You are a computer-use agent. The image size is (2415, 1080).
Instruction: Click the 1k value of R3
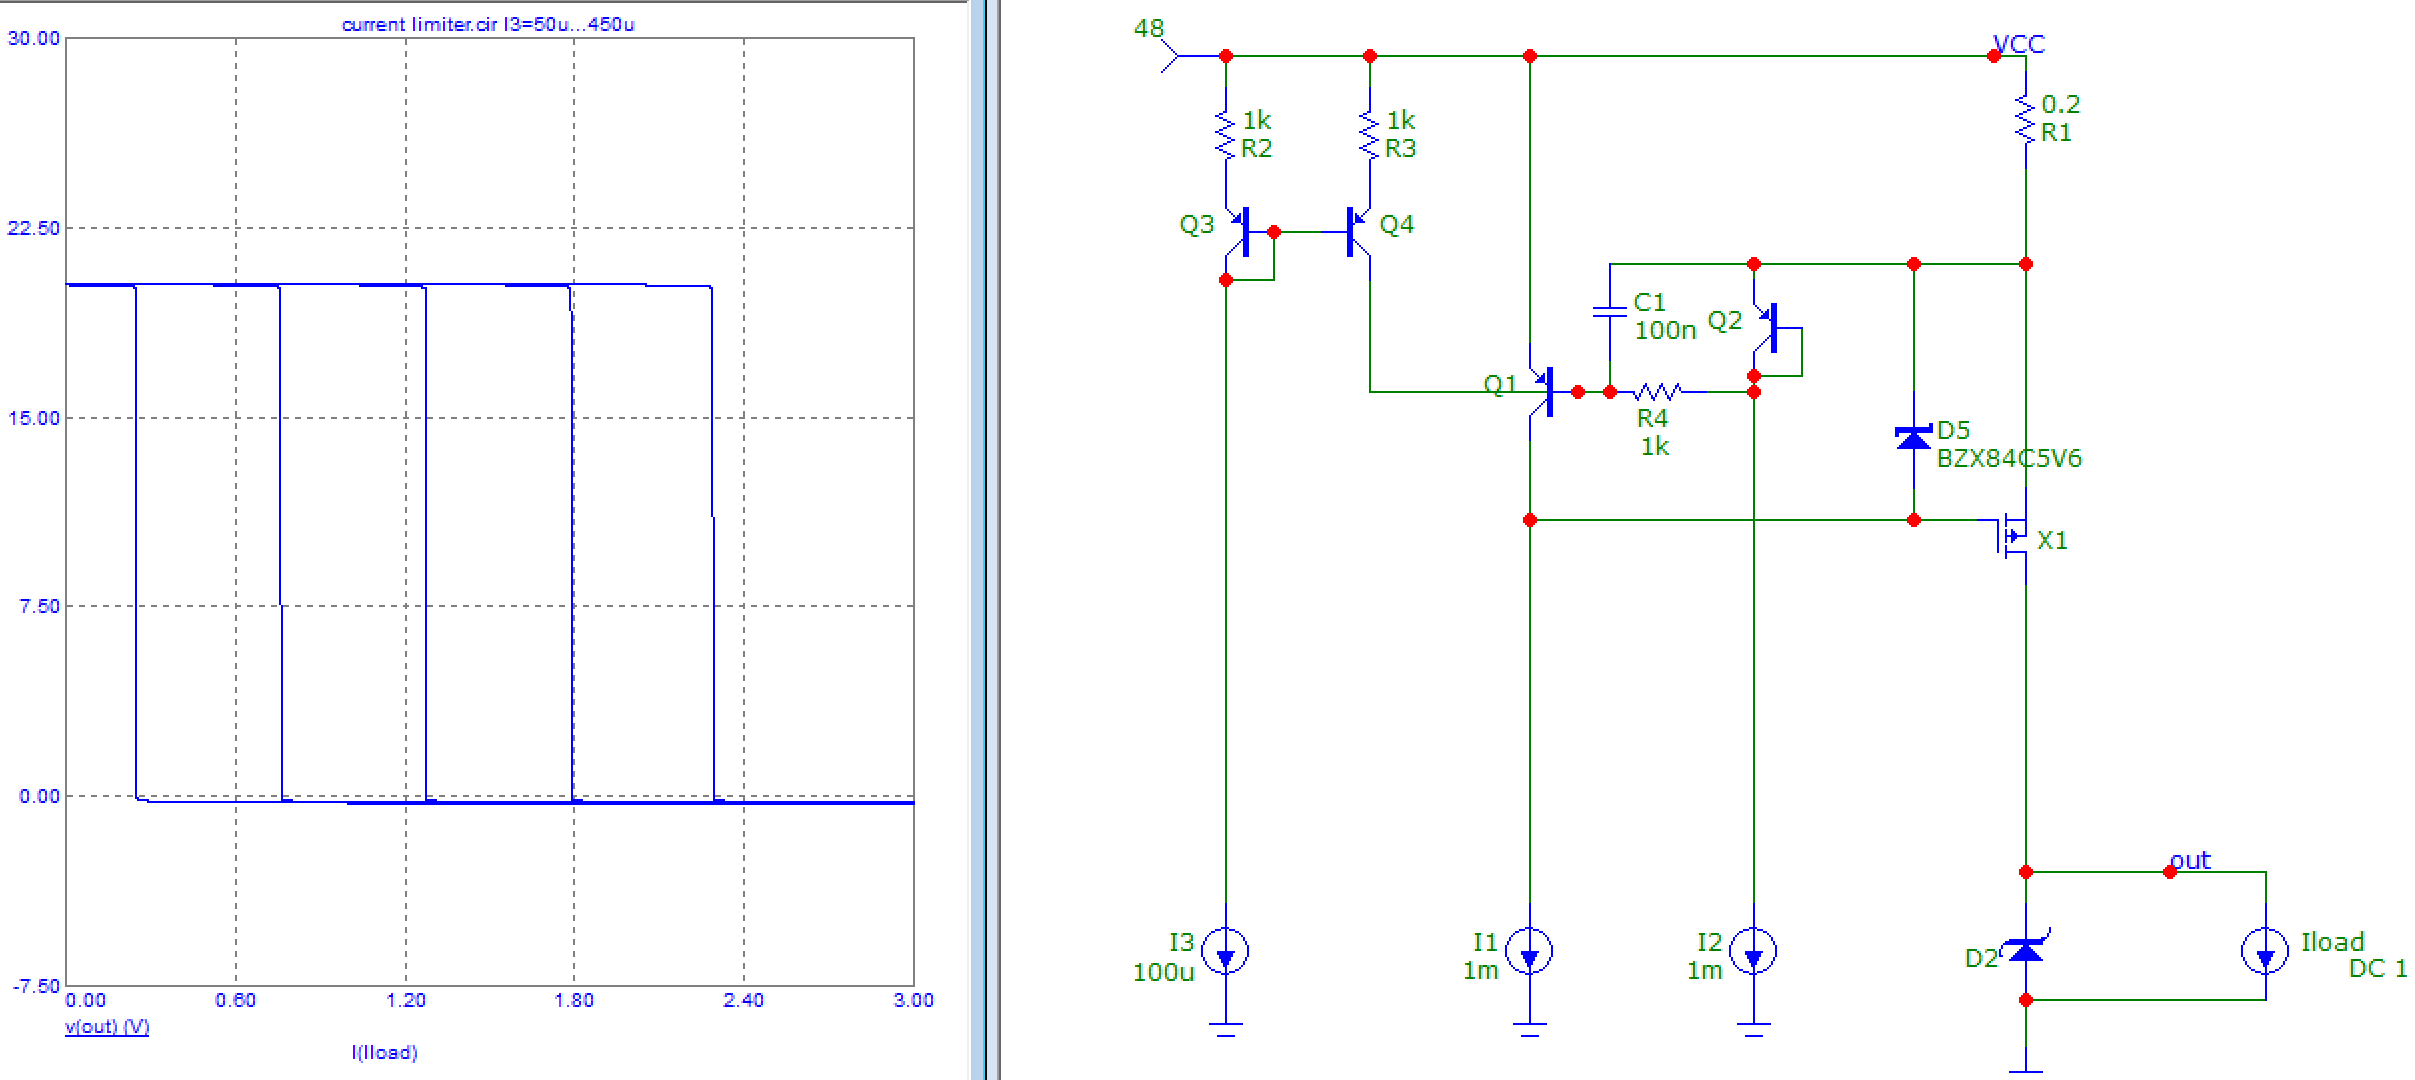(x=1400, y=120)
